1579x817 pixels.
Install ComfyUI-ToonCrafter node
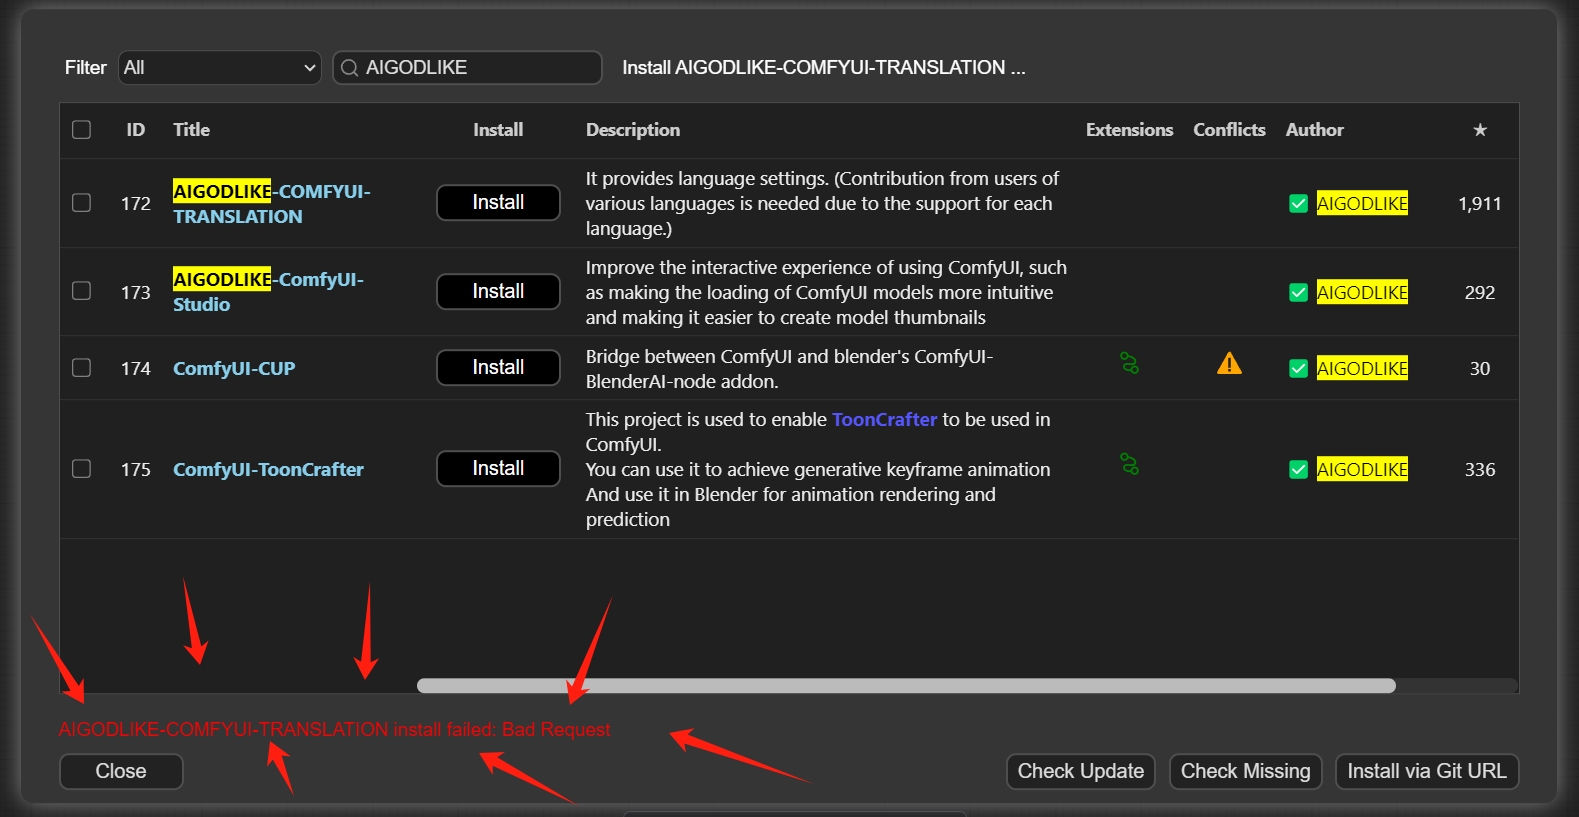498,469
